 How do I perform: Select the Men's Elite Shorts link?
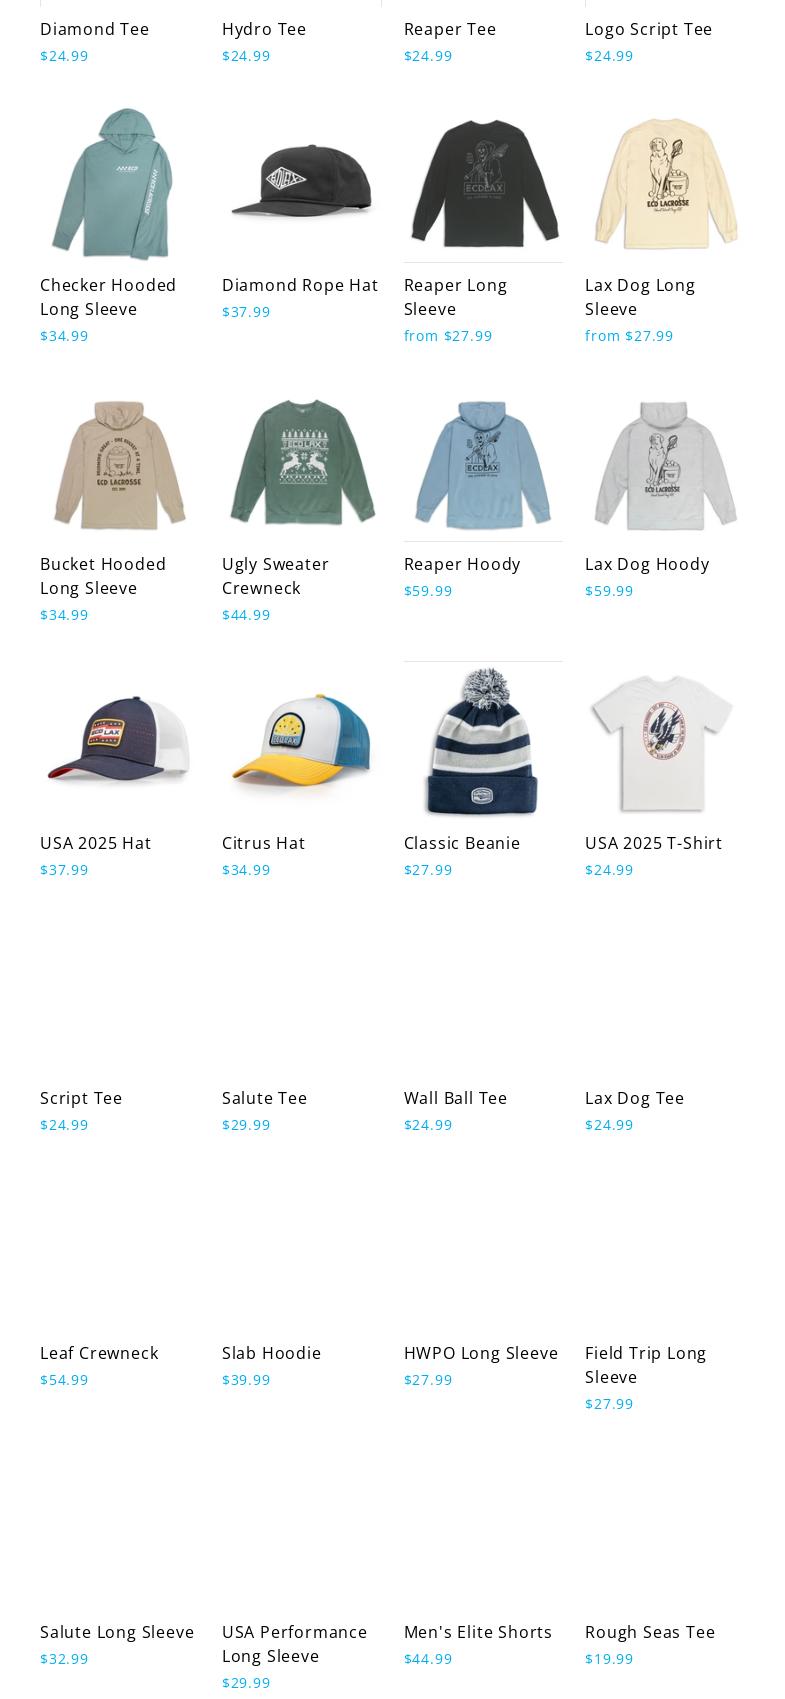[x=478, y=1632]
